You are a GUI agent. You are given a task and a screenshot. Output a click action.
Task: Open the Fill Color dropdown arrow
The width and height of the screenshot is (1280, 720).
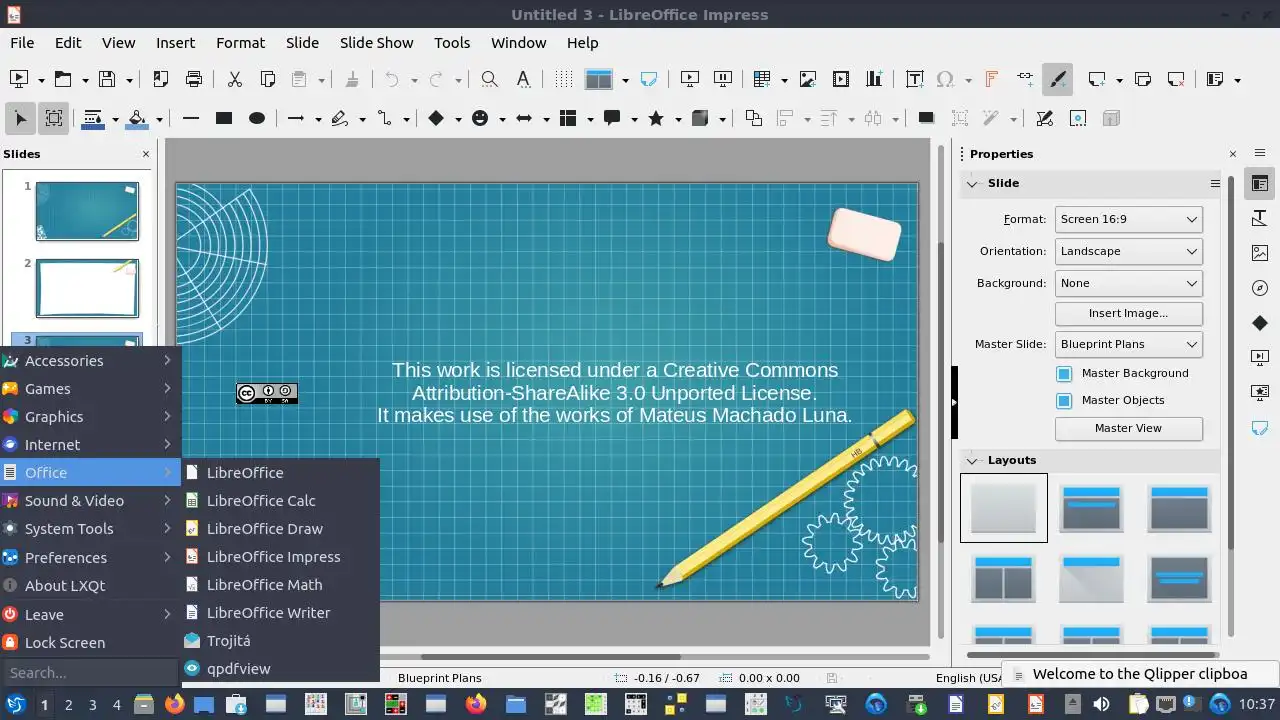click(x=159, y=119)
